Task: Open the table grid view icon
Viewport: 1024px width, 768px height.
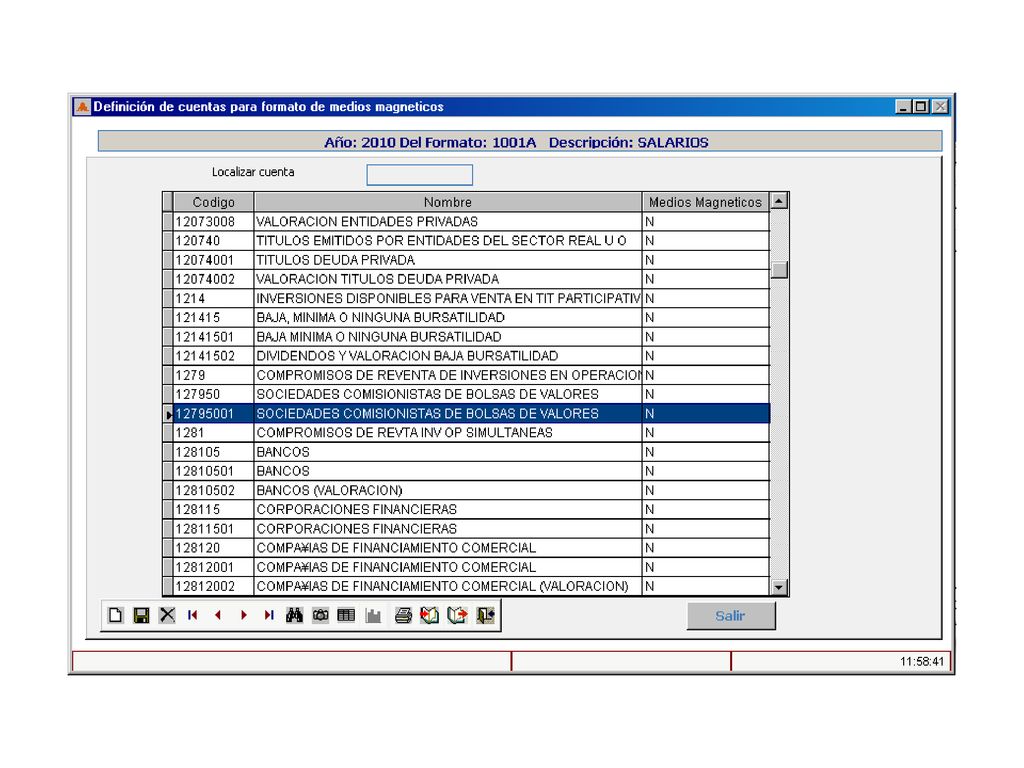Action: coord(346,615)
